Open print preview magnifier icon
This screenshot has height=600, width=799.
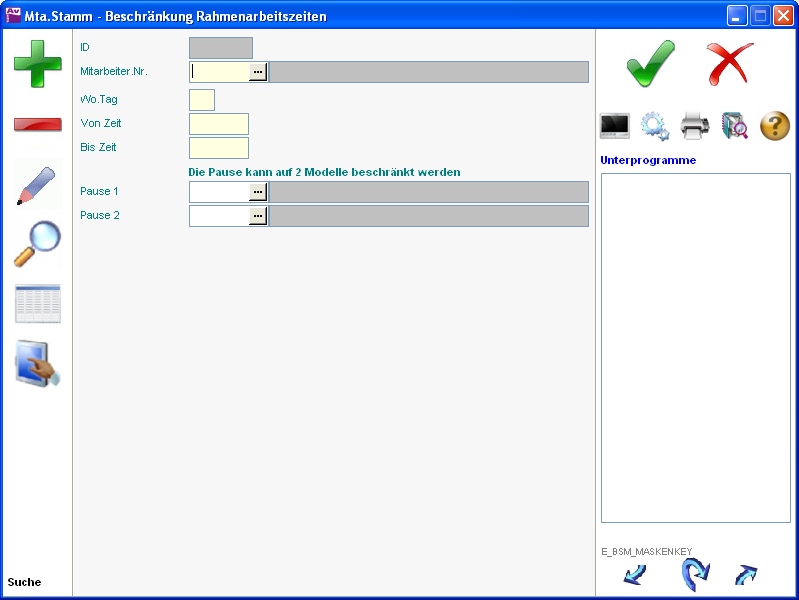click(x=735, y=126)
